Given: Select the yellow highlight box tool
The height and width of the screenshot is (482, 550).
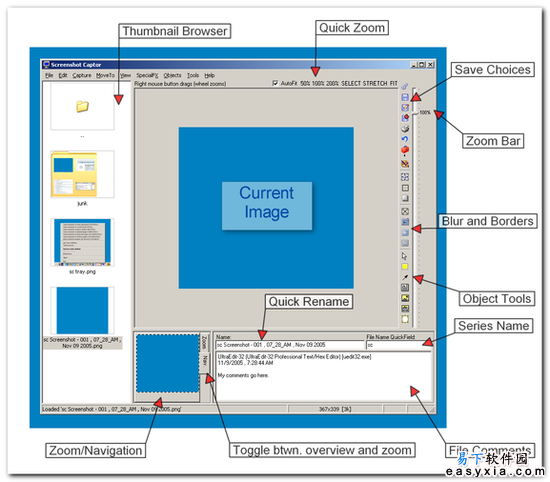Looking at the screenshot, I should tap(405, 267).
